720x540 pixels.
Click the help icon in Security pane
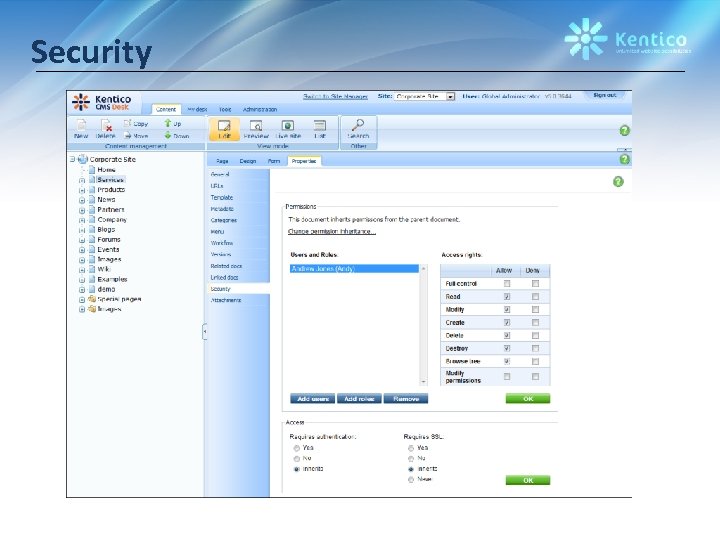[x=619, y=182]
